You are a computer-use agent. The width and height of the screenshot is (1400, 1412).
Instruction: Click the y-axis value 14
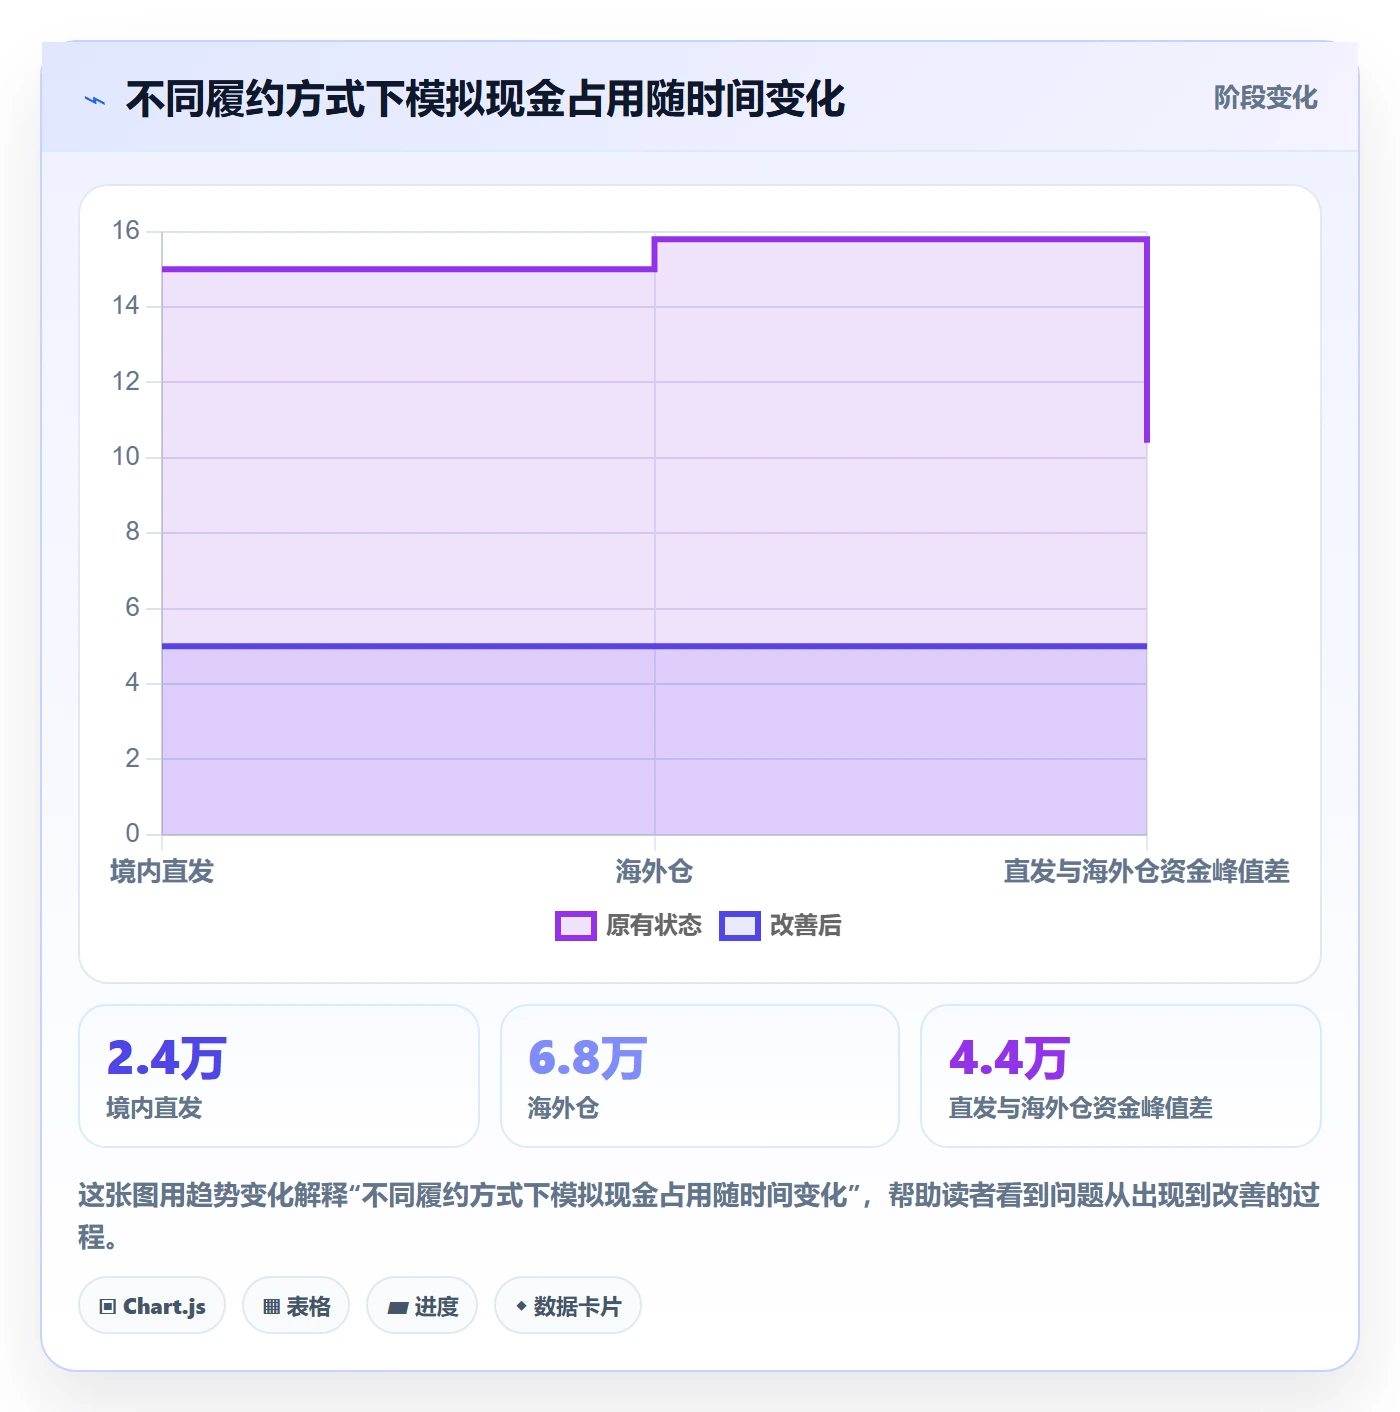coord(126,306)
